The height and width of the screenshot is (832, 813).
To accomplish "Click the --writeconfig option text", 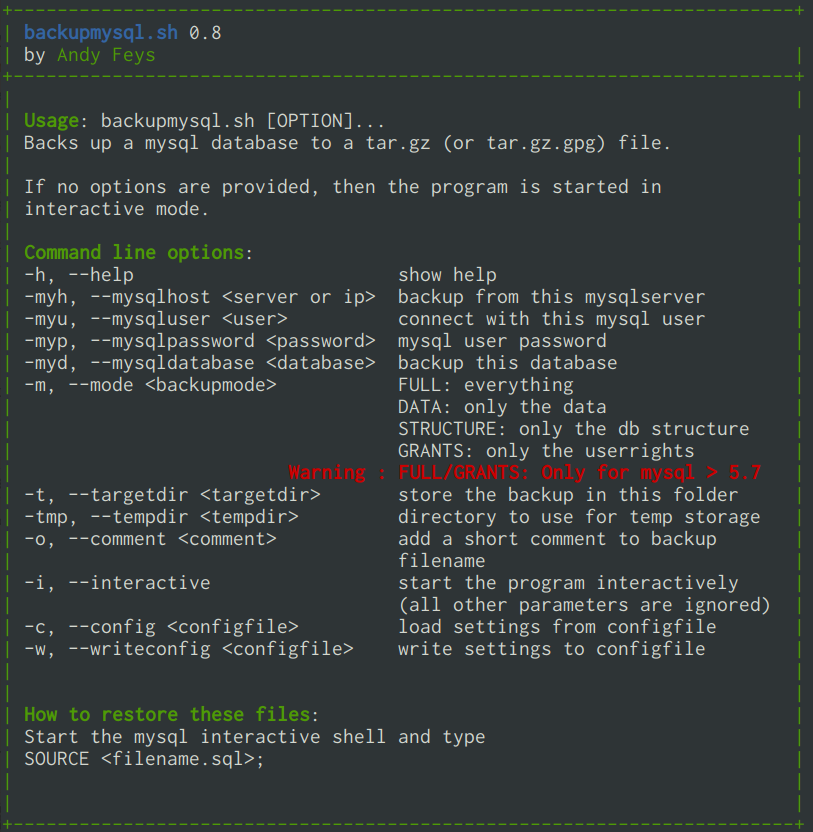I will (189, 649).
